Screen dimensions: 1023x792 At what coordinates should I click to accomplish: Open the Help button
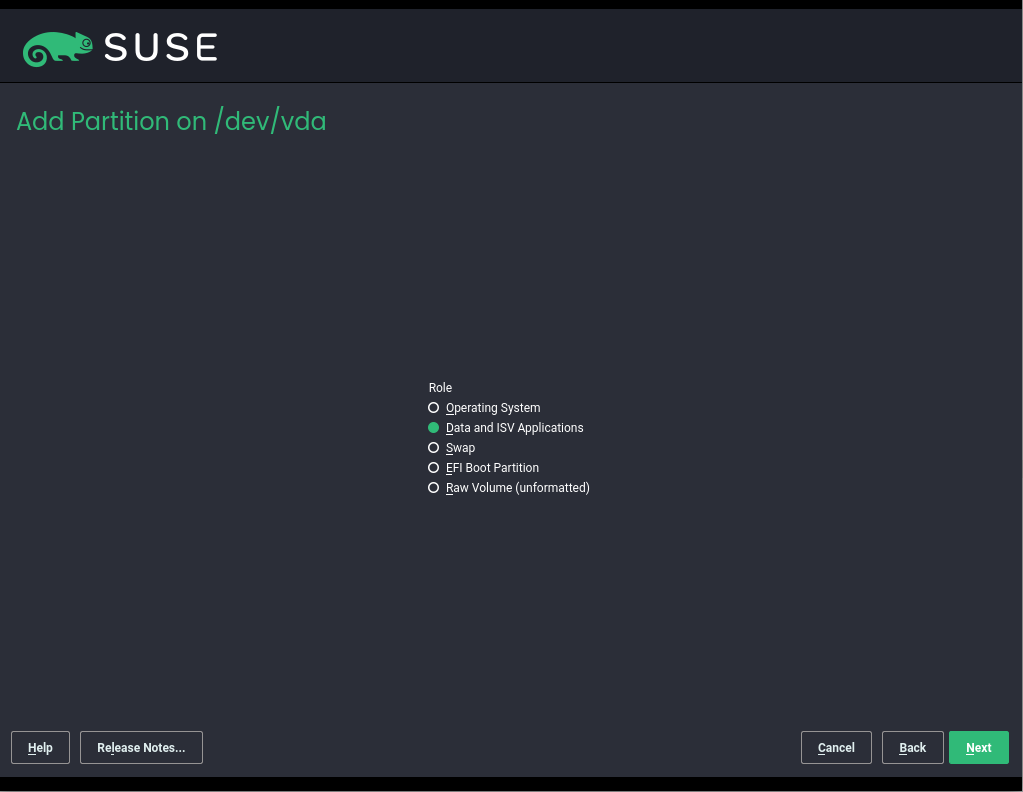coord(40,748)
